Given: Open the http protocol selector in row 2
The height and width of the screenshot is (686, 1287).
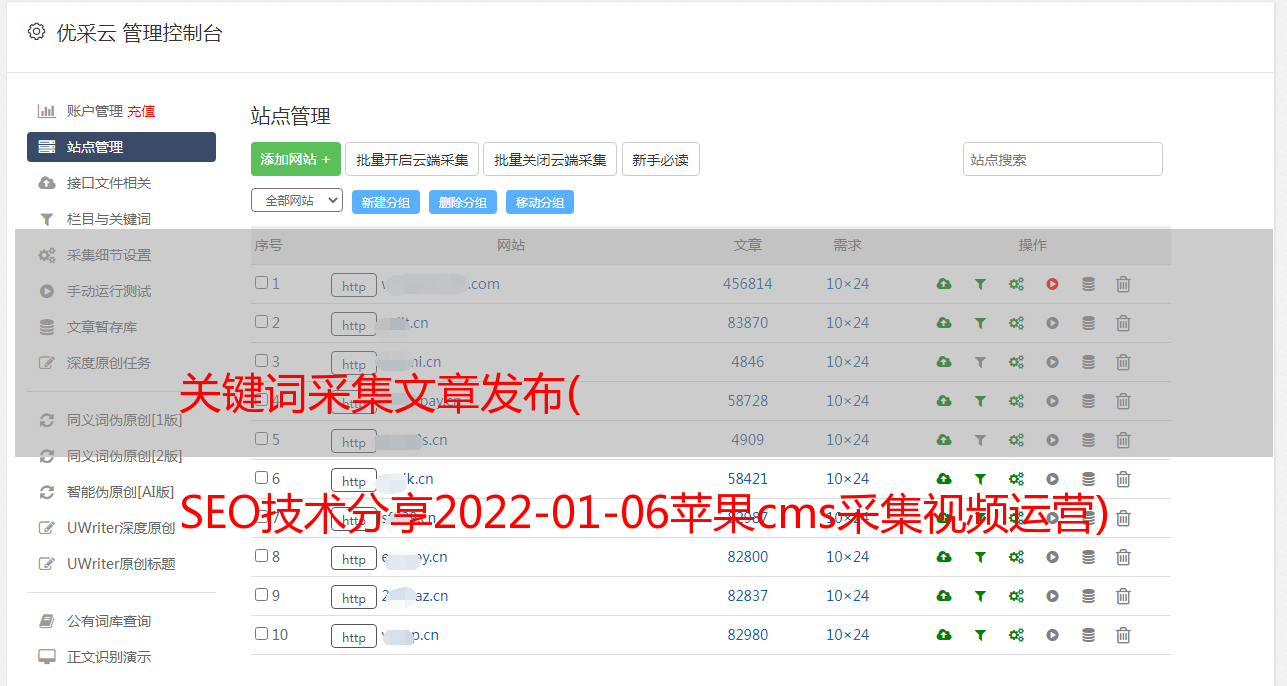Looking at the screenshot, I should tap(354, 325).
